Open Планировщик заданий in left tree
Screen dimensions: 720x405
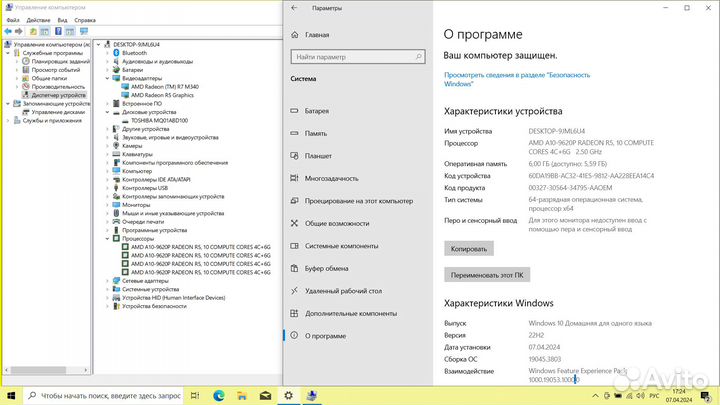tap(60, 61)
